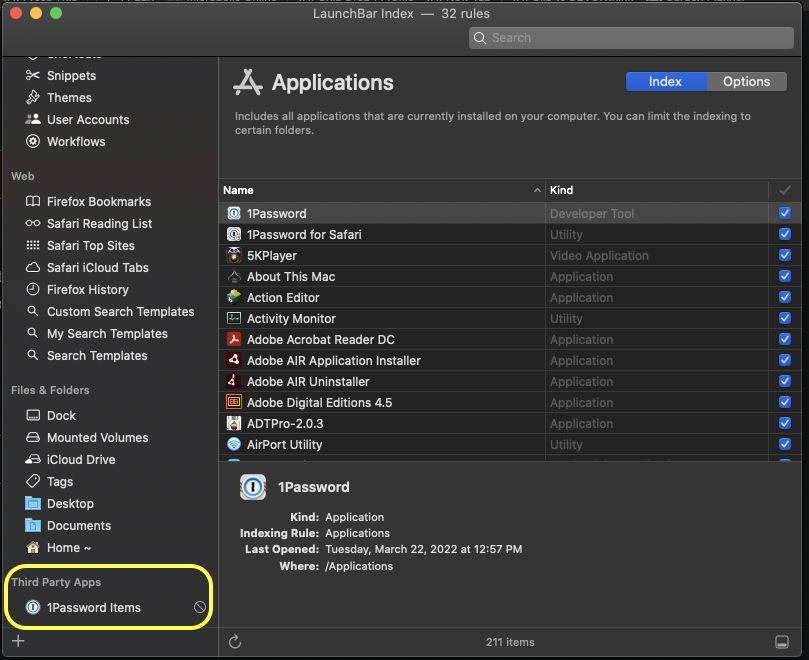This screenshot has width=809, height=660.
Task: Click the refresh index icon at bottom
Action: 235,642
